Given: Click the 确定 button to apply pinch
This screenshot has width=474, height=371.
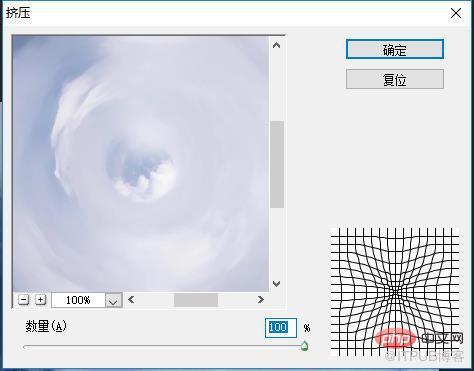Looking at the screenshot, I should (395, 49).
